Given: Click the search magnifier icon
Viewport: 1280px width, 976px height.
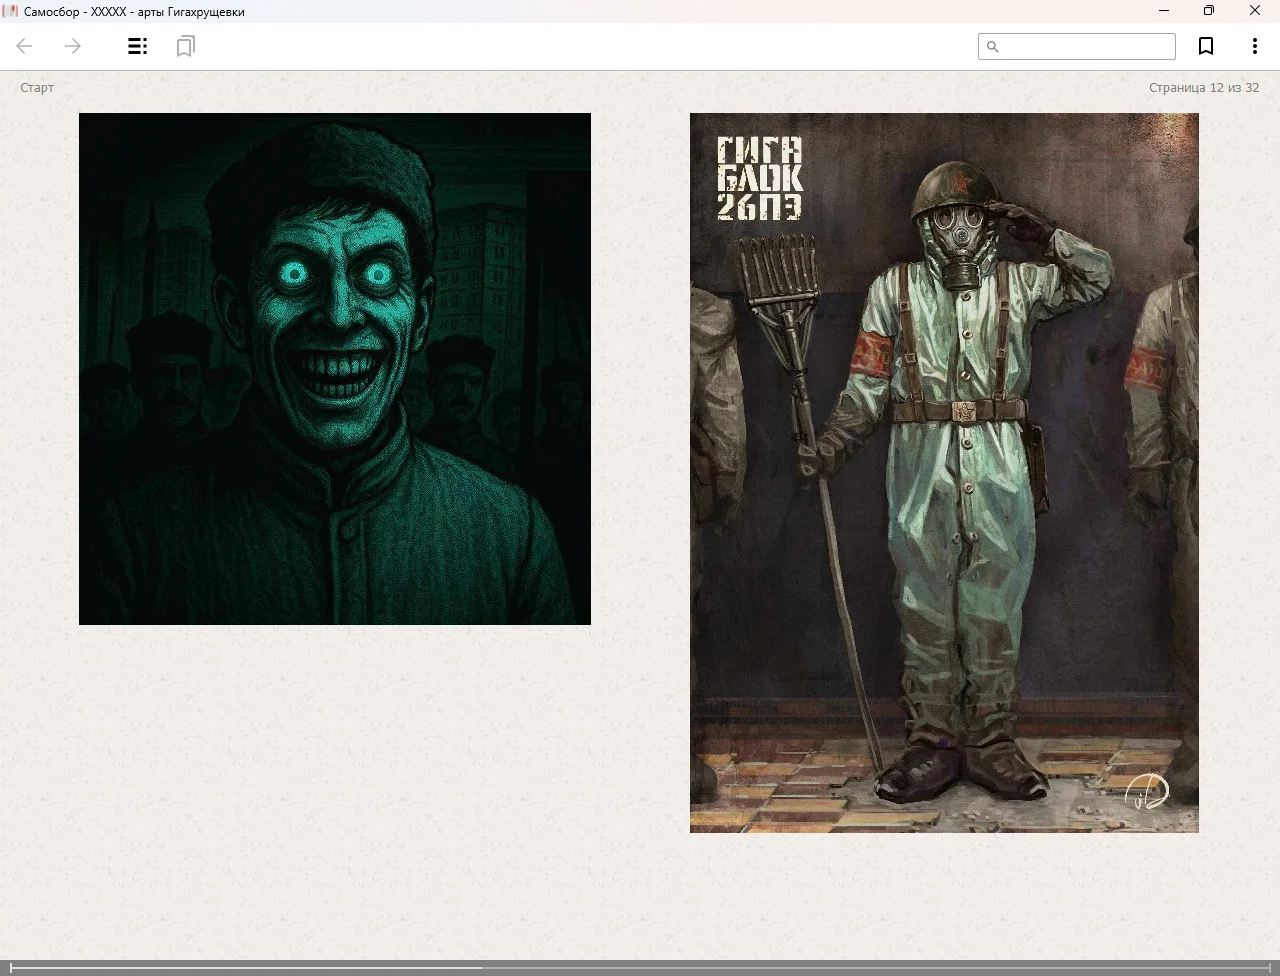Looking at the screenshot, I should (993, 47).
